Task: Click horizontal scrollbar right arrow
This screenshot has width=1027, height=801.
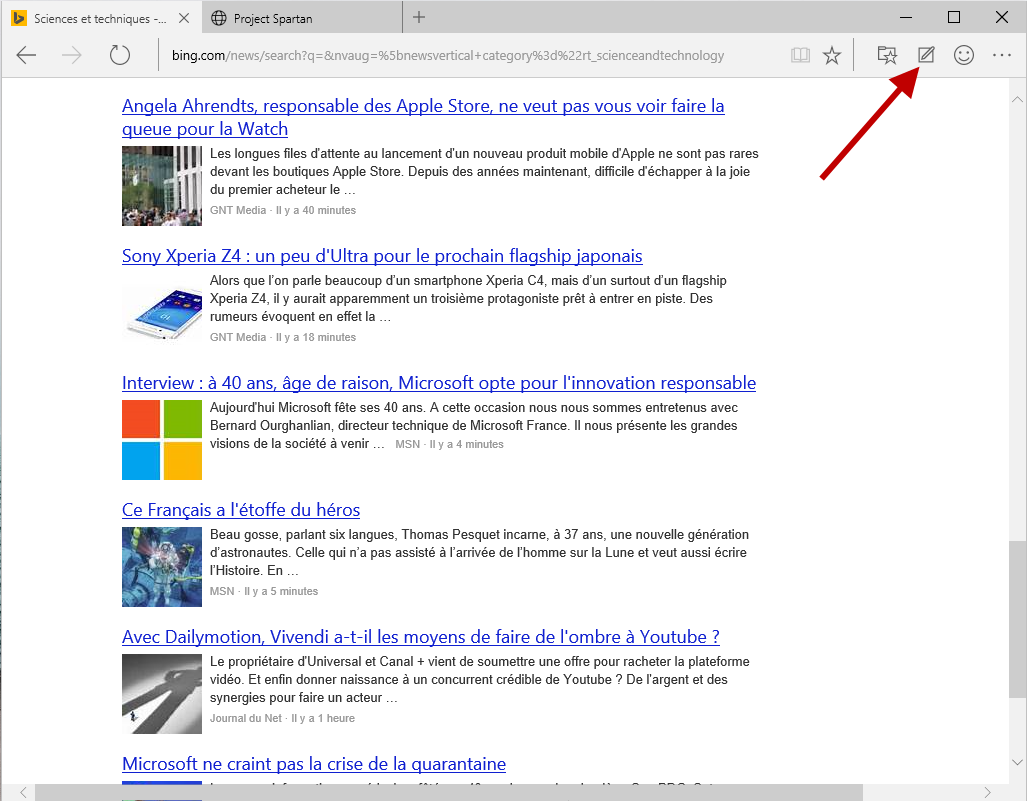Action: (988, 792)
